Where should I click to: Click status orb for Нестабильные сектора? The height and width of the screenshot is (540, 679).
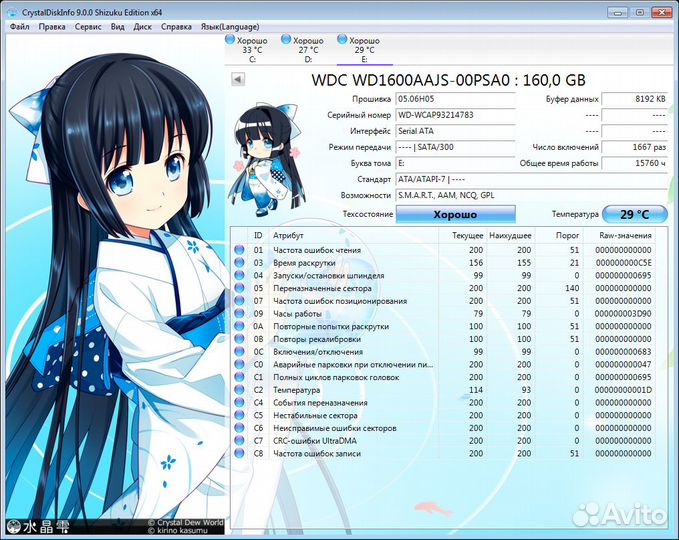[x=239, y=415]
